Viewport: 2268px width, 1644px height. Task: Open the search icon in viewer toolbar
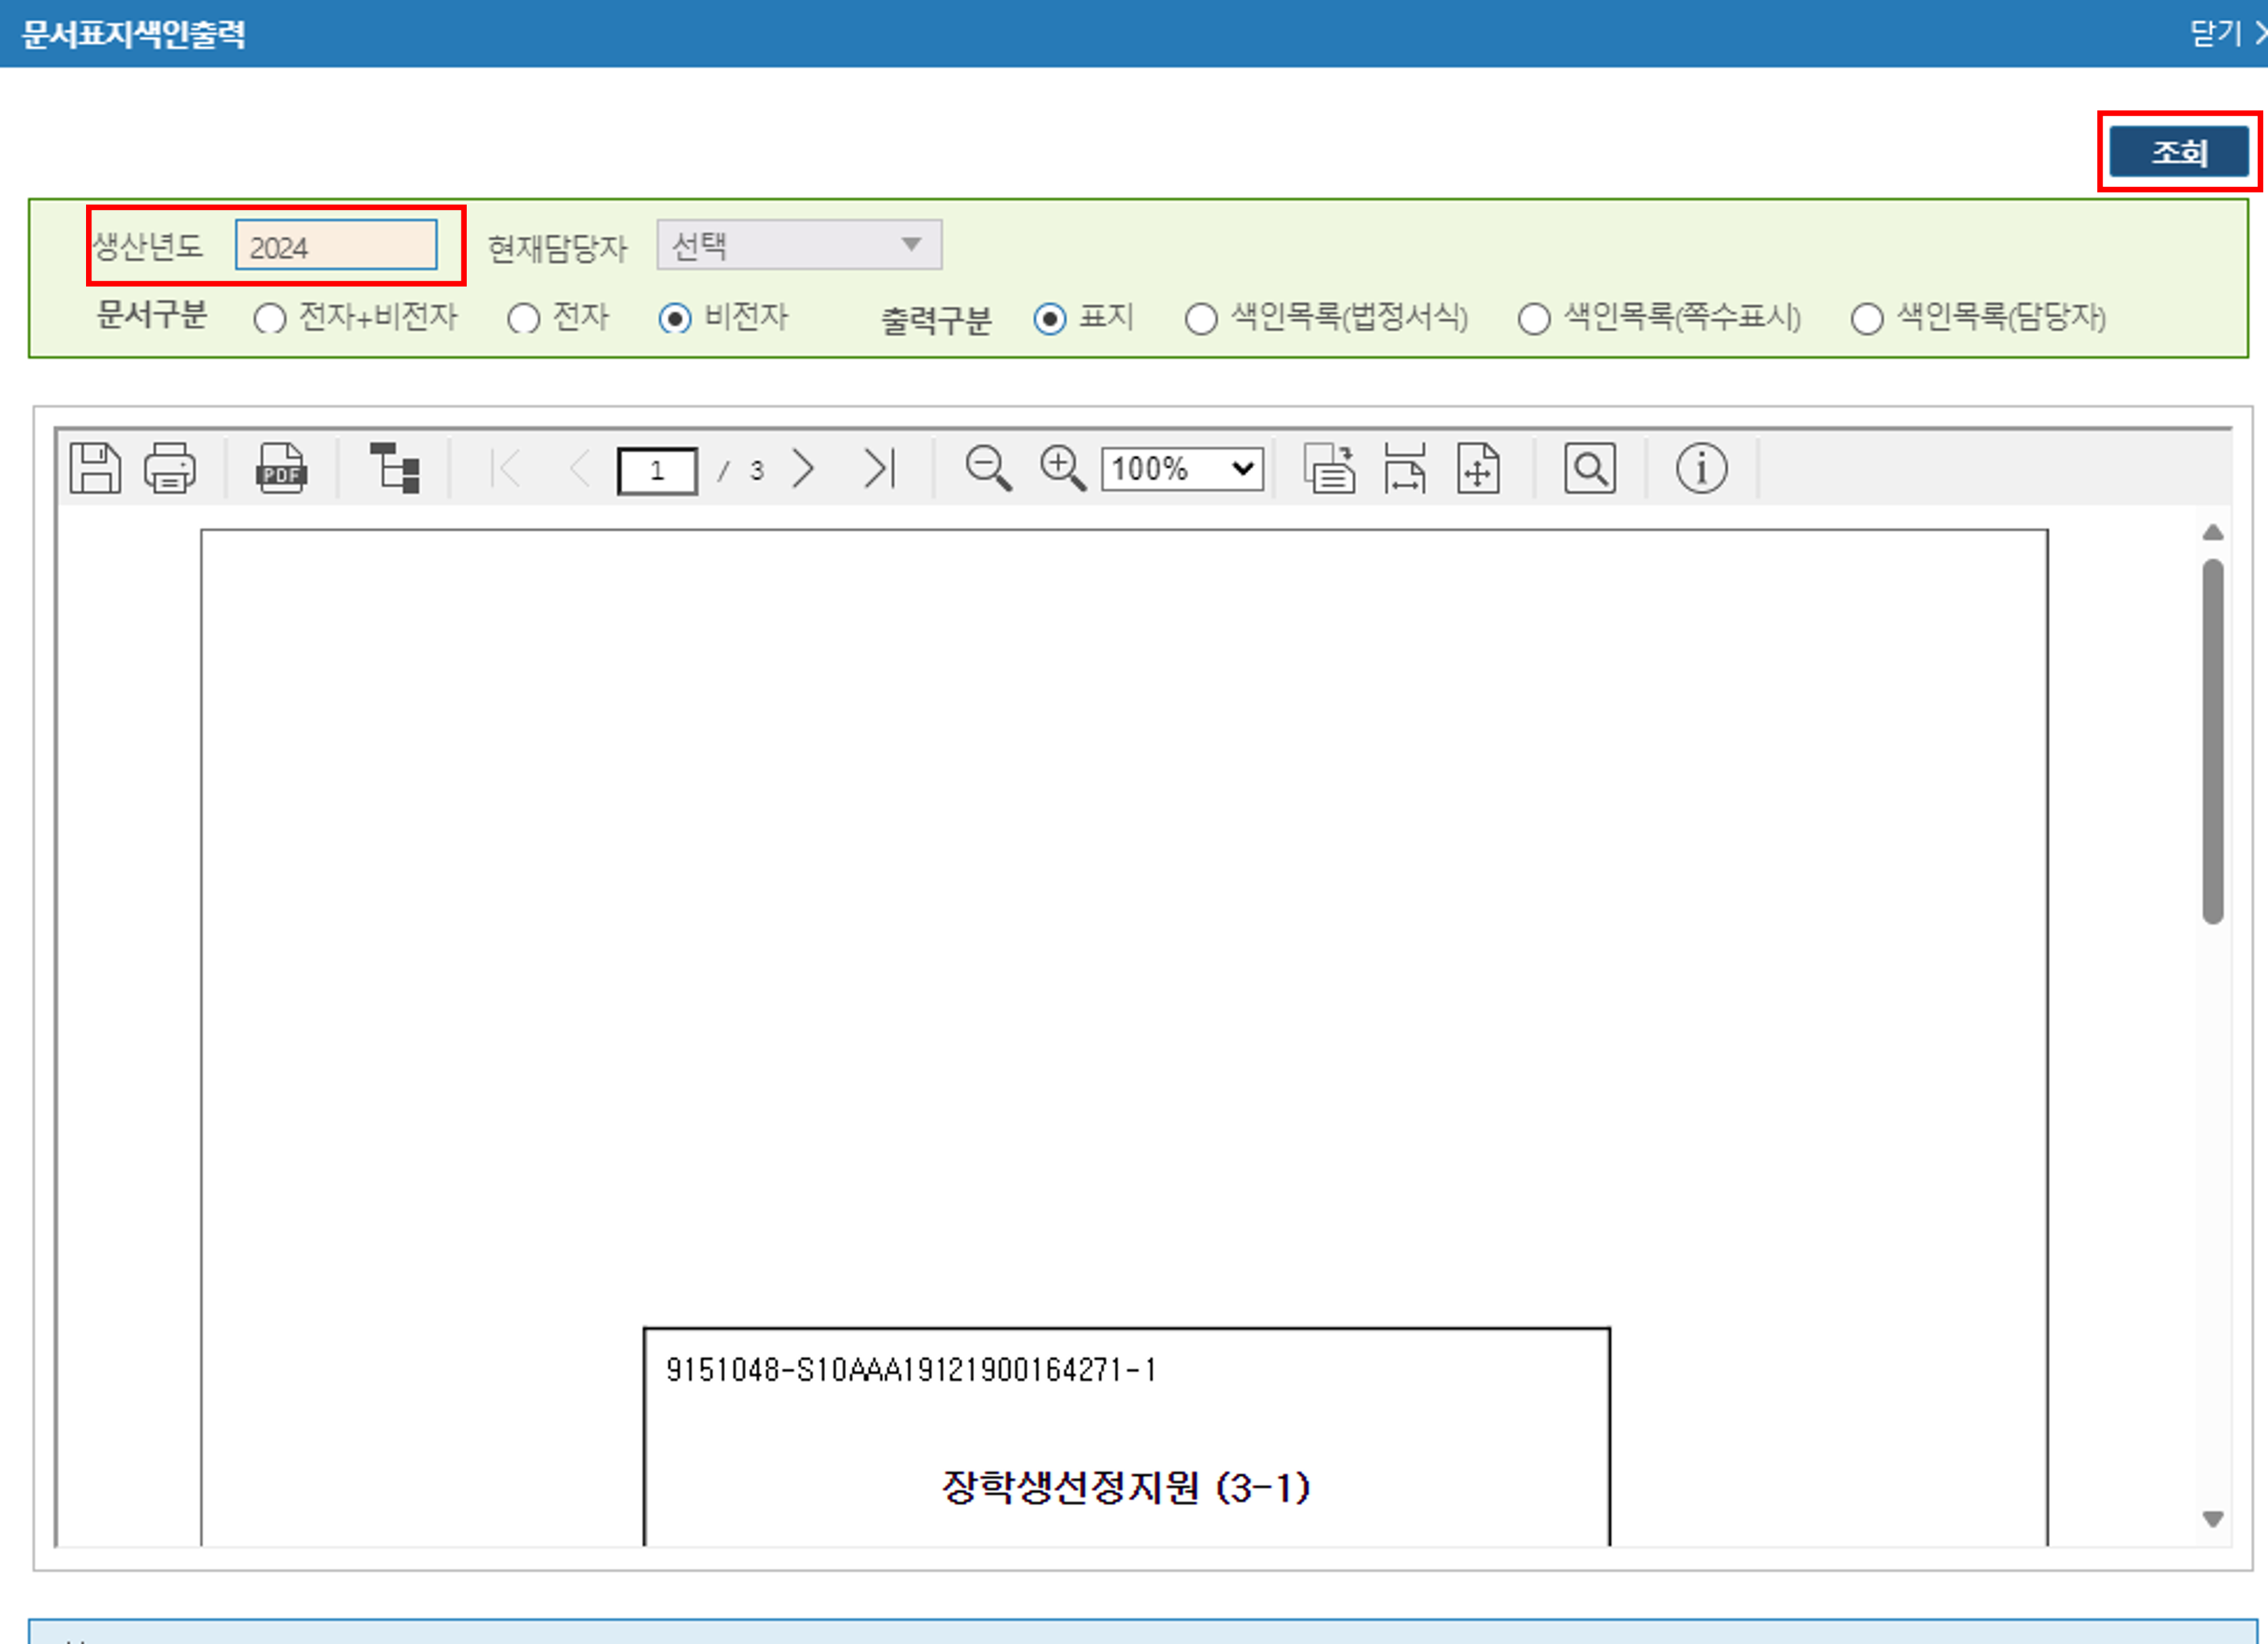pos(1589,468)
